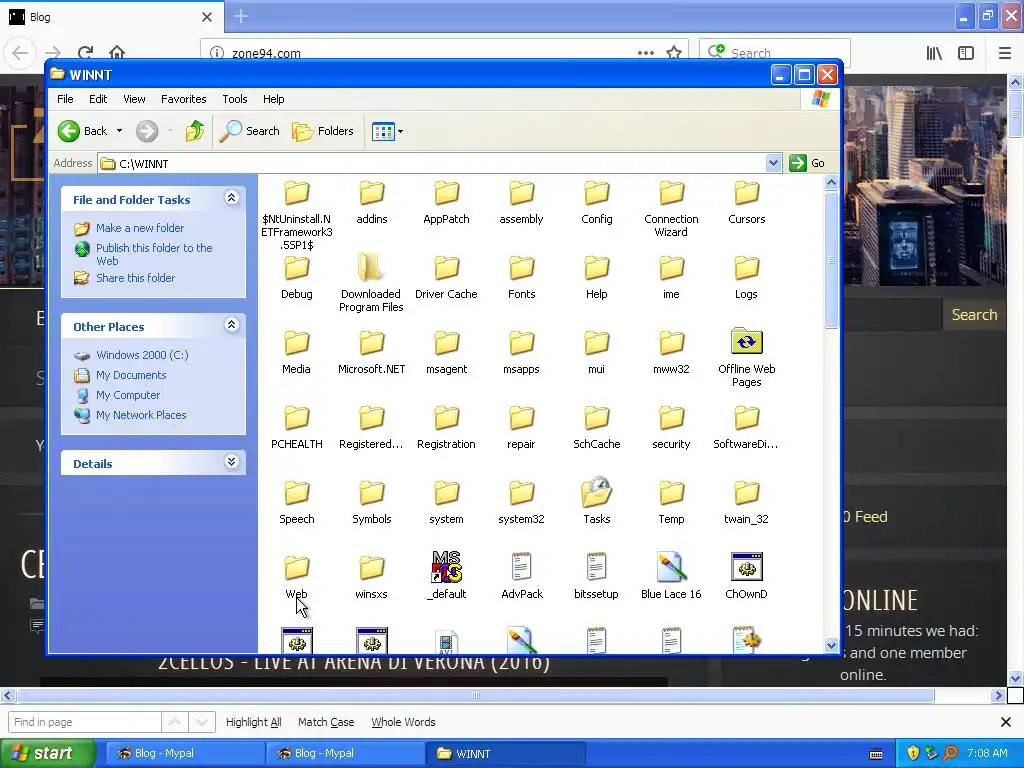Open the Help menu
This screenshot has height=768, width=1024.
tap(274, 99)
